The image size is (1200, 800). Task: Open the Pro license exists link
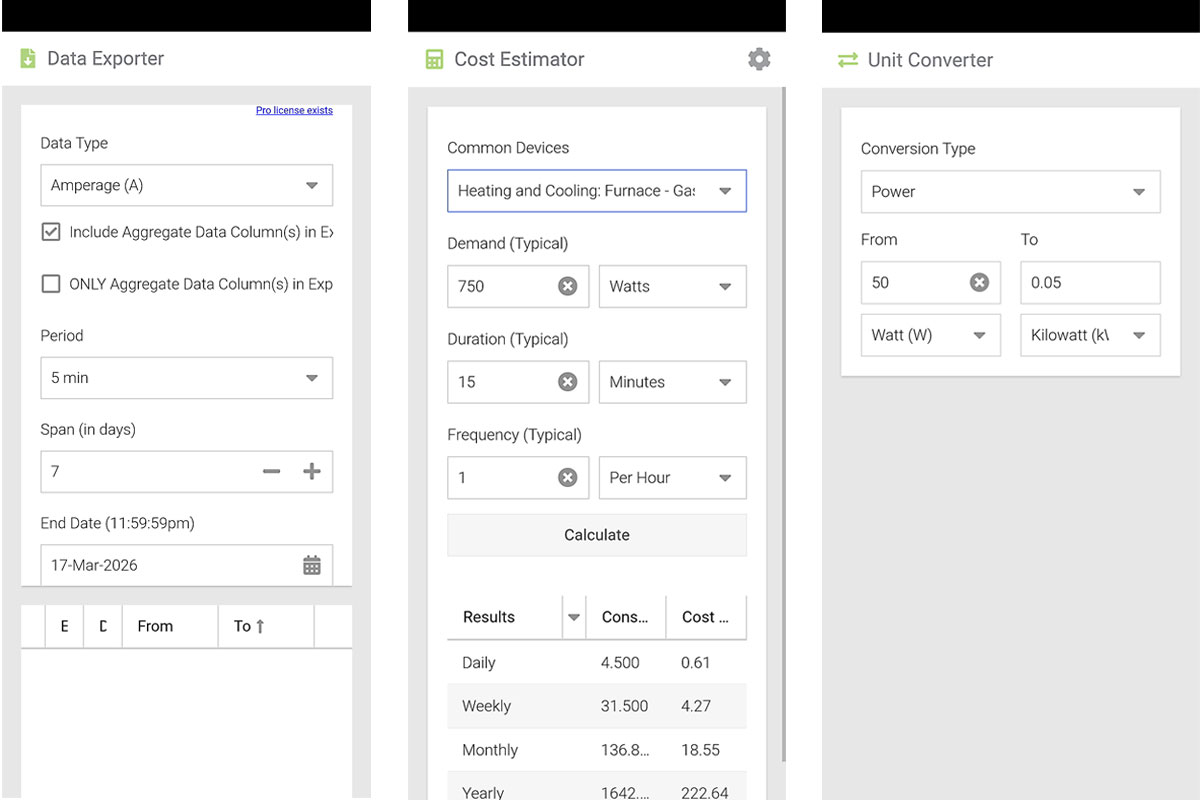click(x=294, y=110)
